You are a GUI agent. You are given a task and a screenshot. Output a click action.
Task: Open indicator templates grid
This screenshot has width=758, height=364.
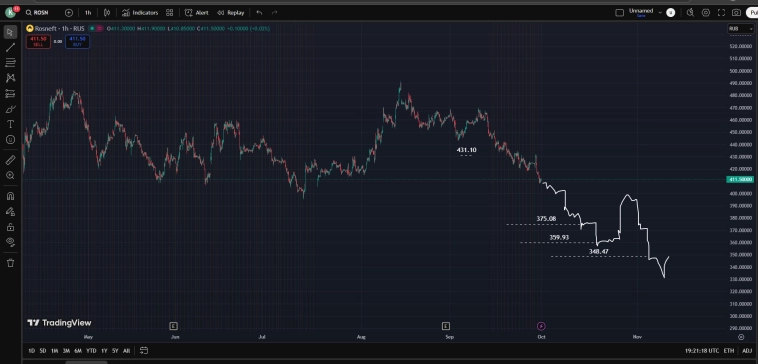169,13
